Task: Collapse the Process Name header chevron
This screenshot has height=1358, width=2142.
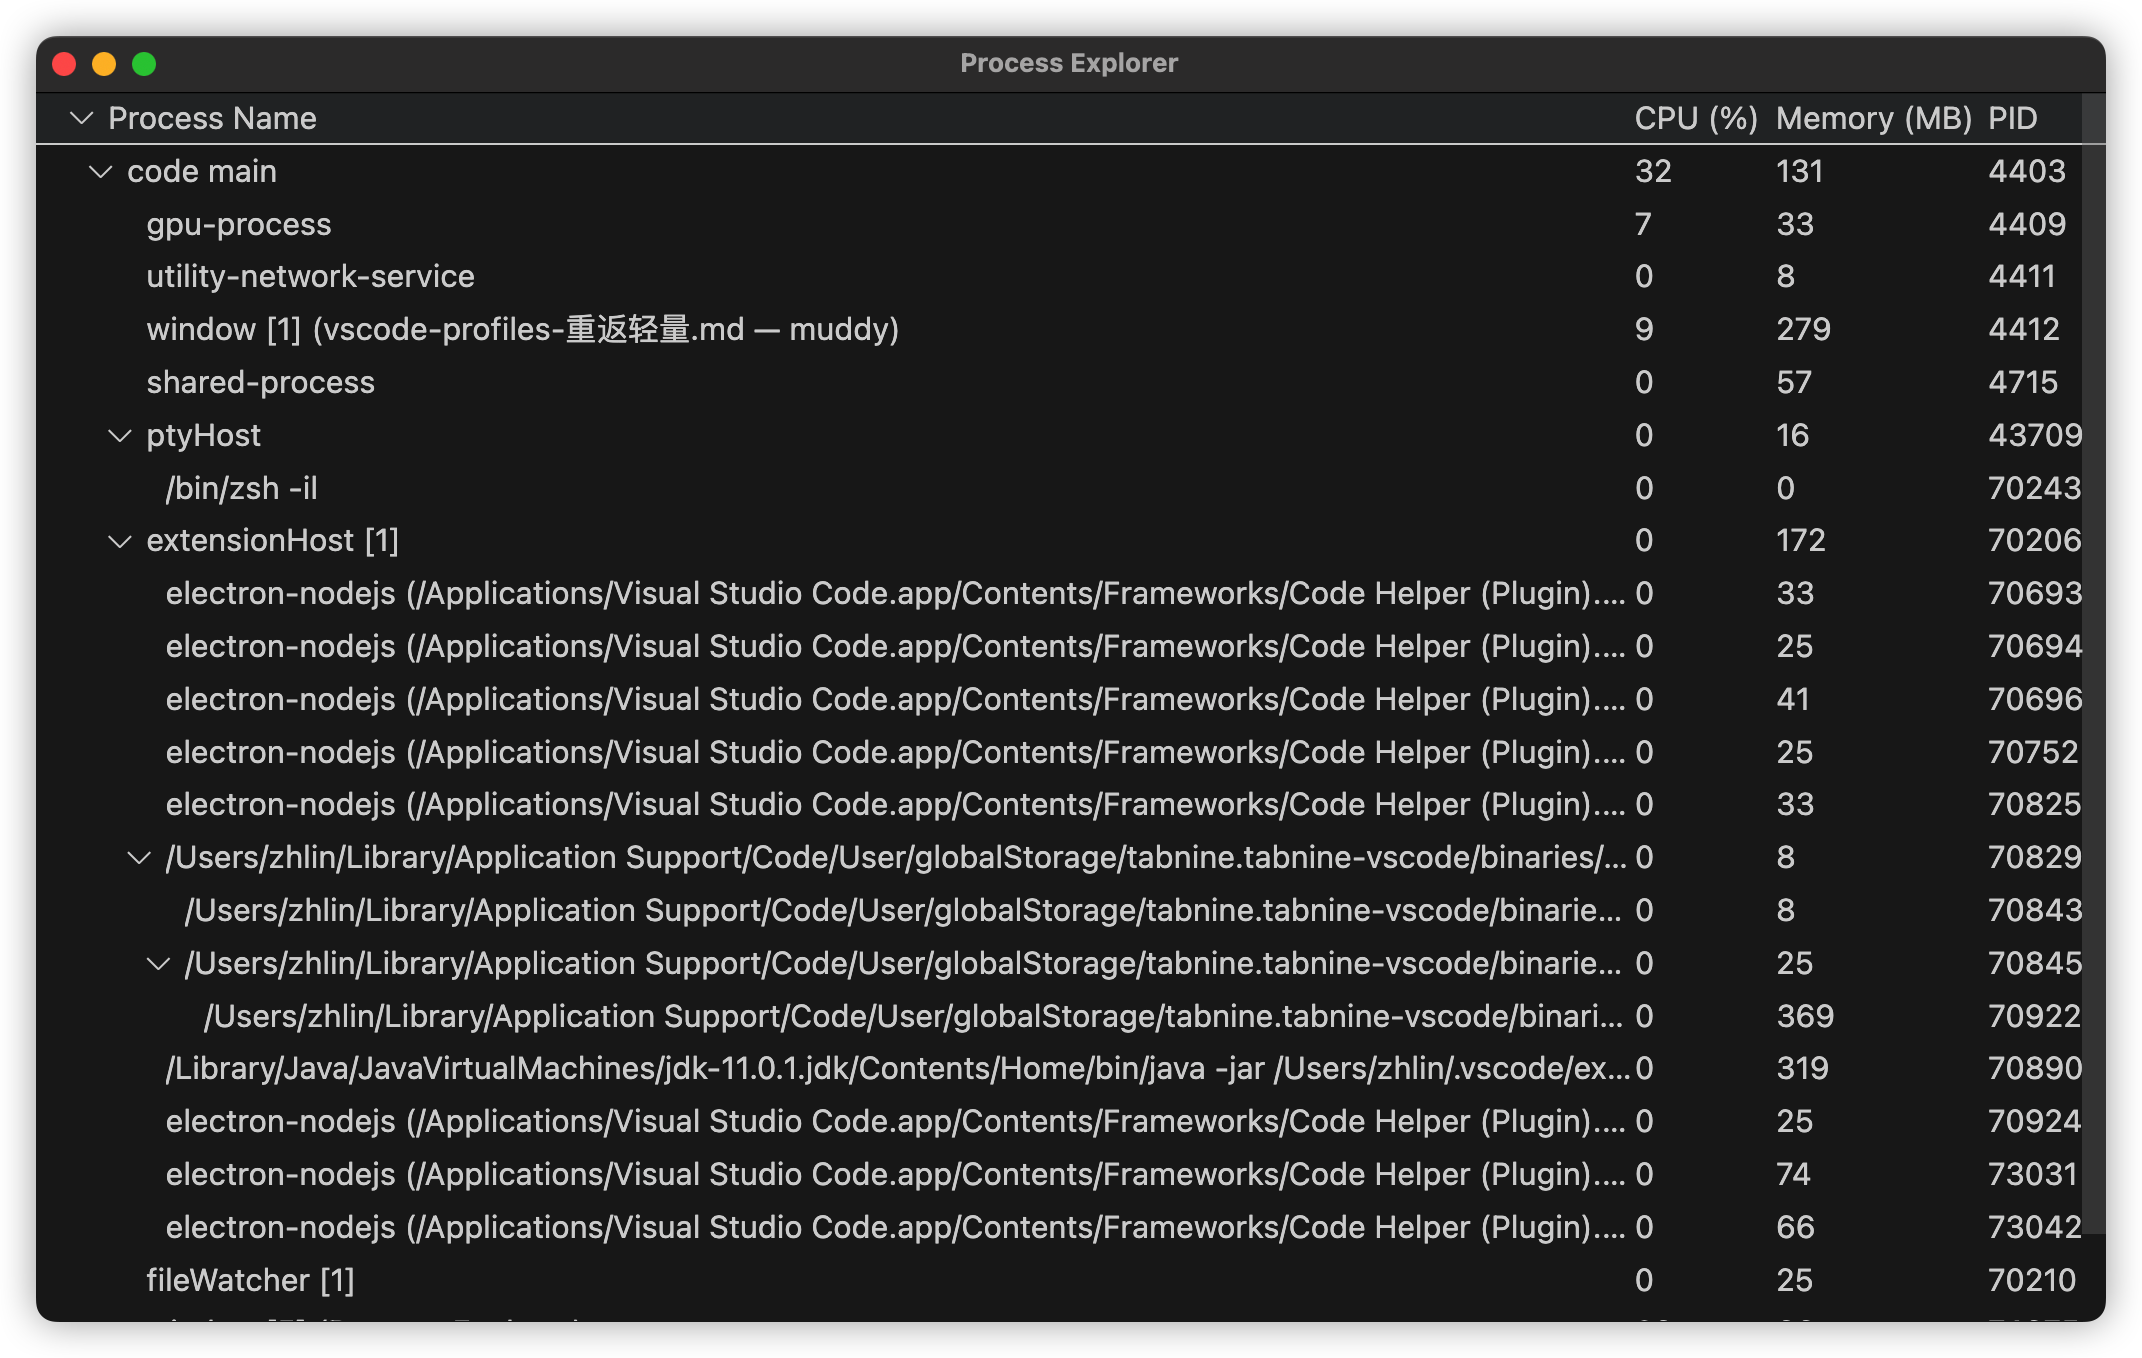Action: click(x=81, y=119)
